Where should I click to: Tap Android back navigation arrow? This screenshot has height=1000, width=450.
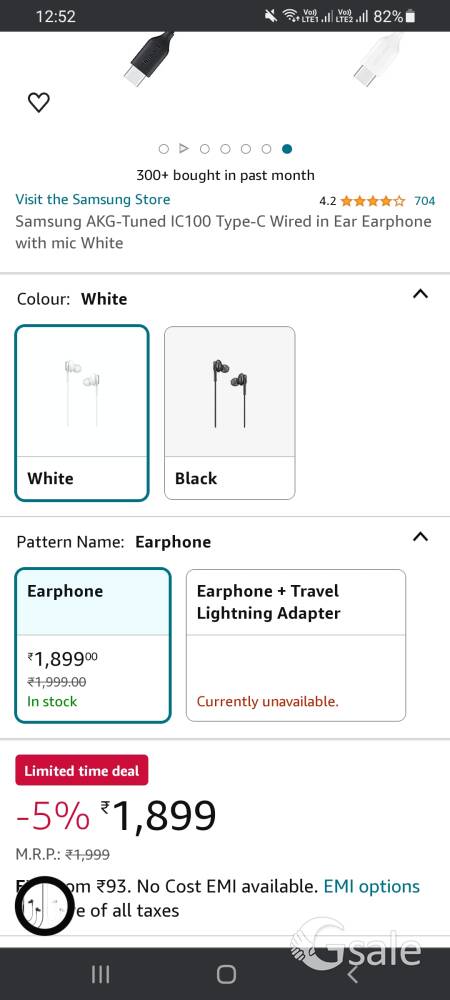(x=352, y=974)
